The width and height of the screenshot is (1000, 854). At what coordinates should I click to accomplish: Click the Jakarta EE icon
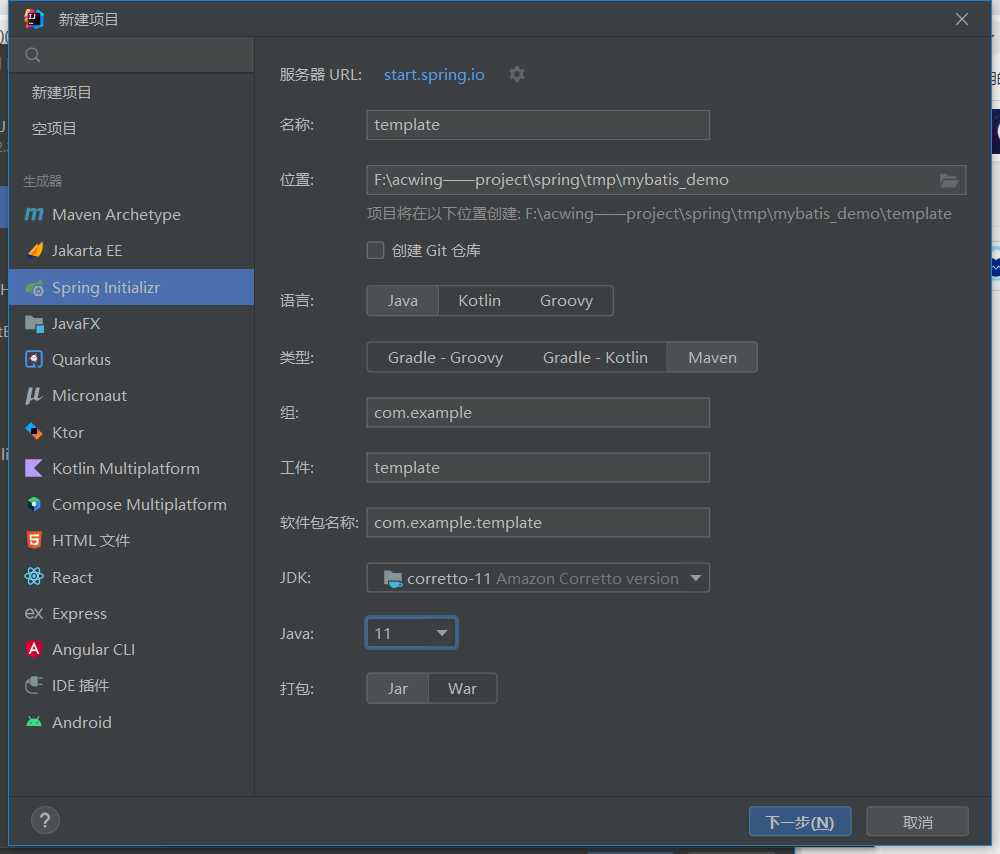(35, 250)
